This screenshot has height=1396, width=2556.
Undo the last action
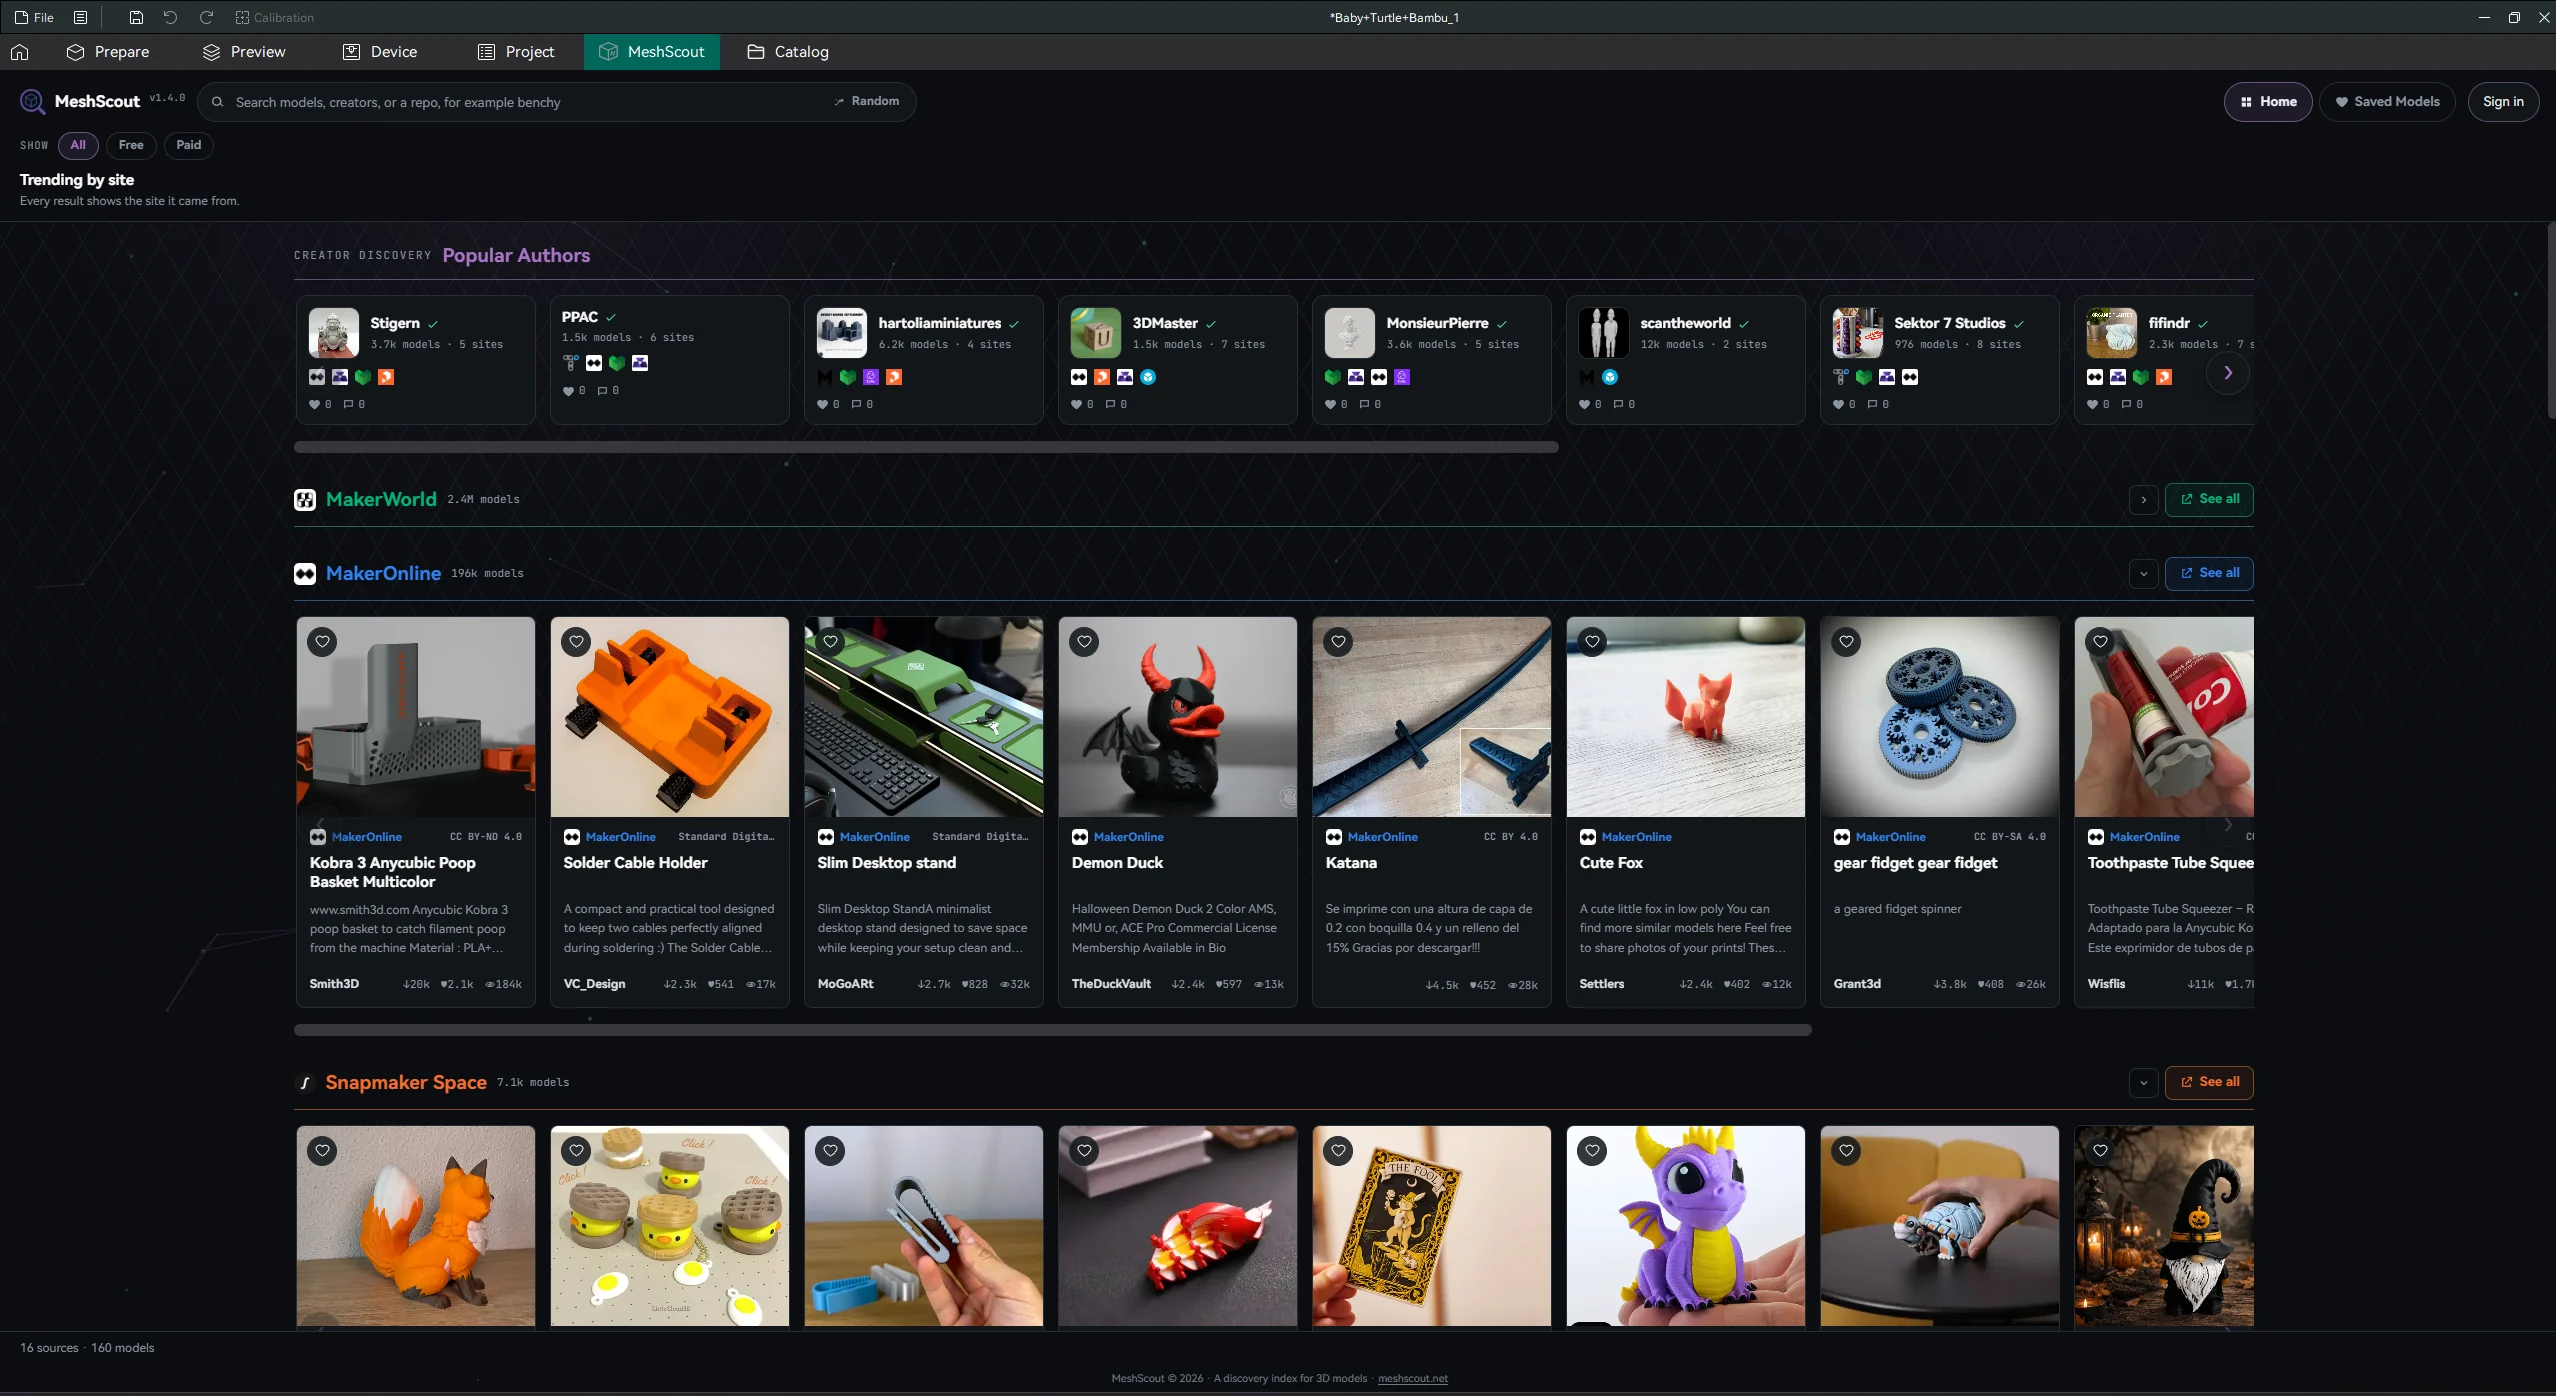170,17
